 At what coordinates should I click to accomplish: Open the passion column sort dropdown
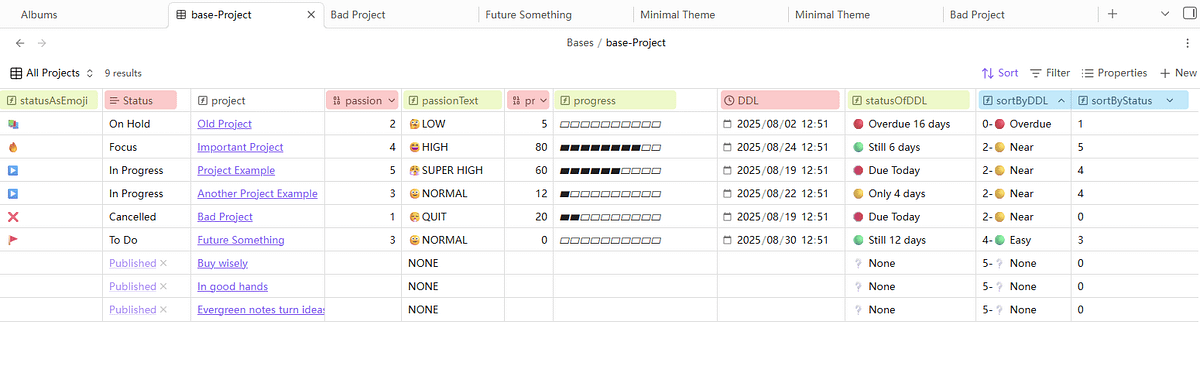(x=391, y=101)
